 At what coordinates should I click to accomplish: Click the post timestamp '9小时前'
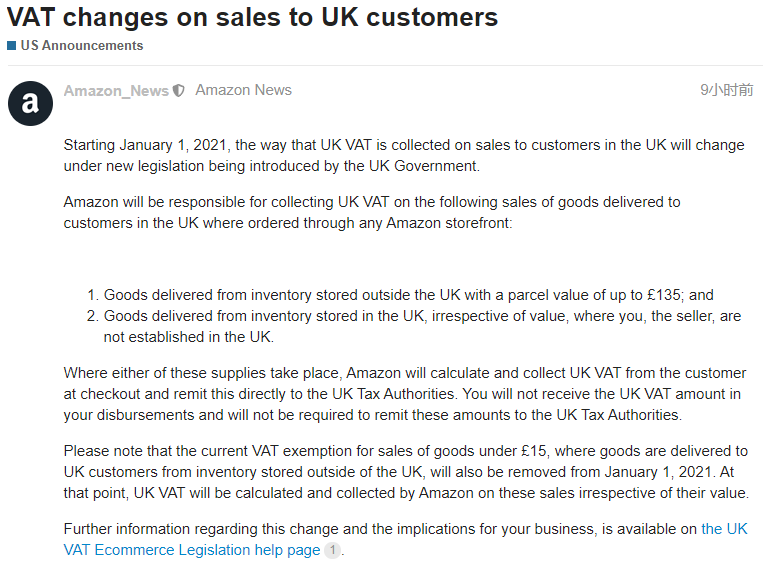coord(727,90)
